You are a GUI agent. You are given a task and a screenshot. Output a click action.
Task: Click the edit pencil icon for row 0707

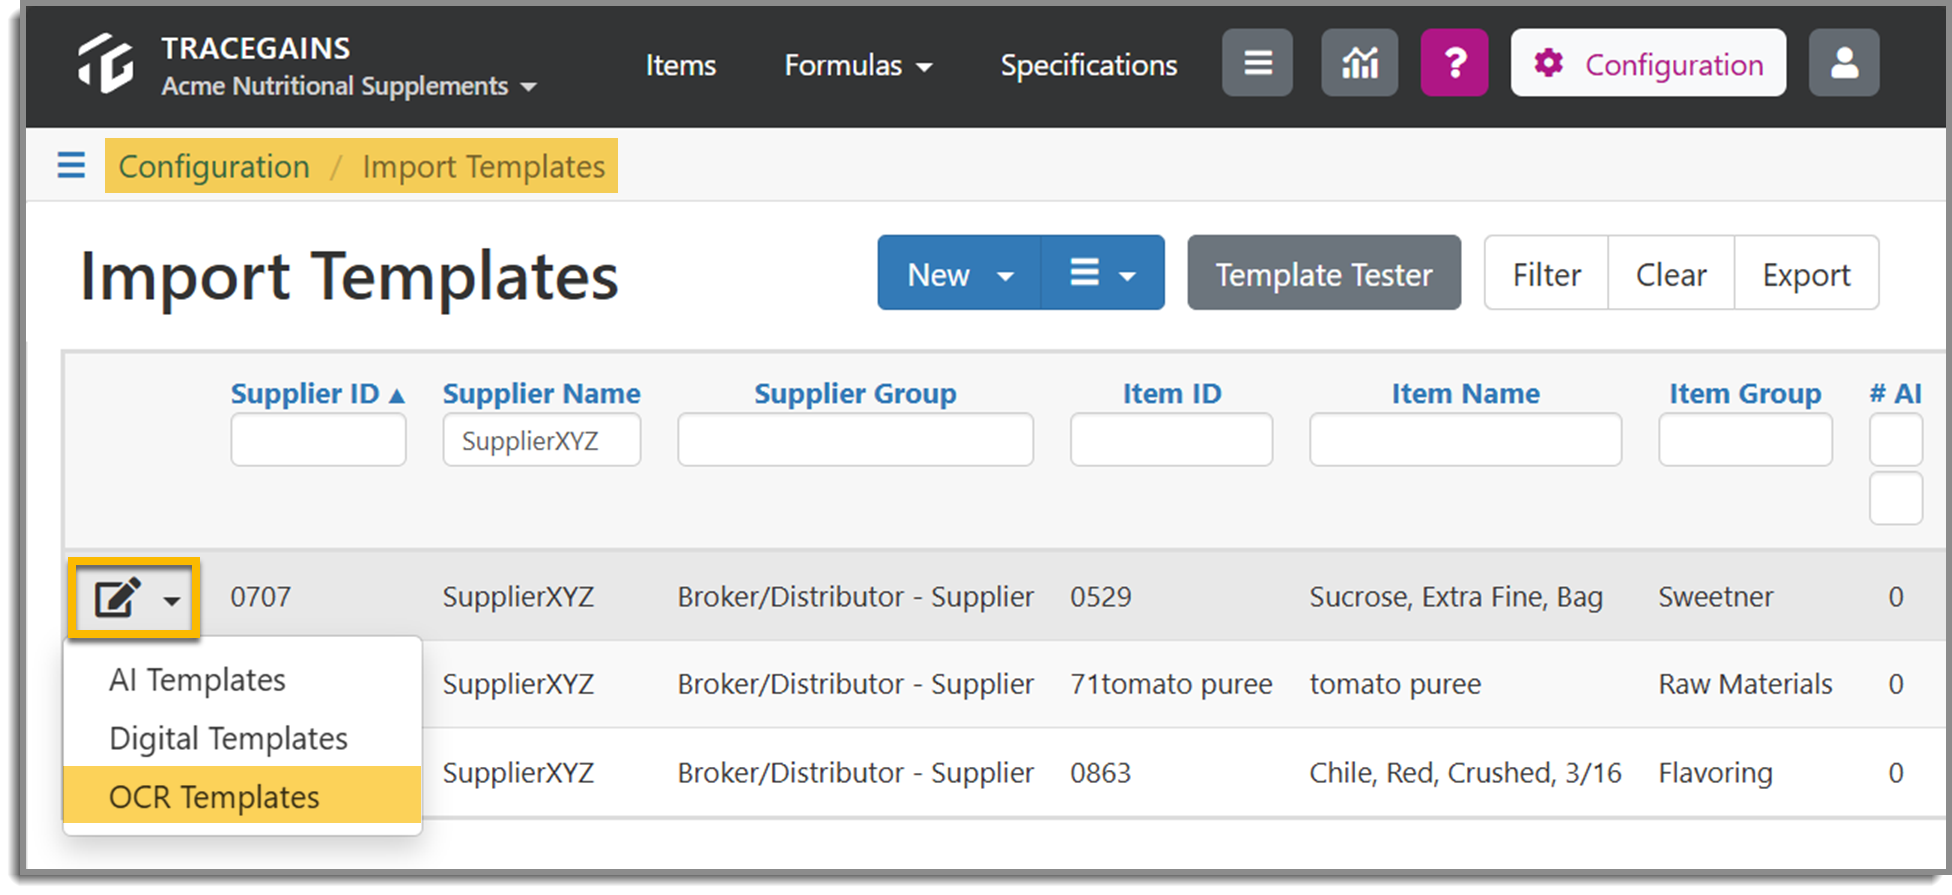pyautogui.click(x=117, y=598)
